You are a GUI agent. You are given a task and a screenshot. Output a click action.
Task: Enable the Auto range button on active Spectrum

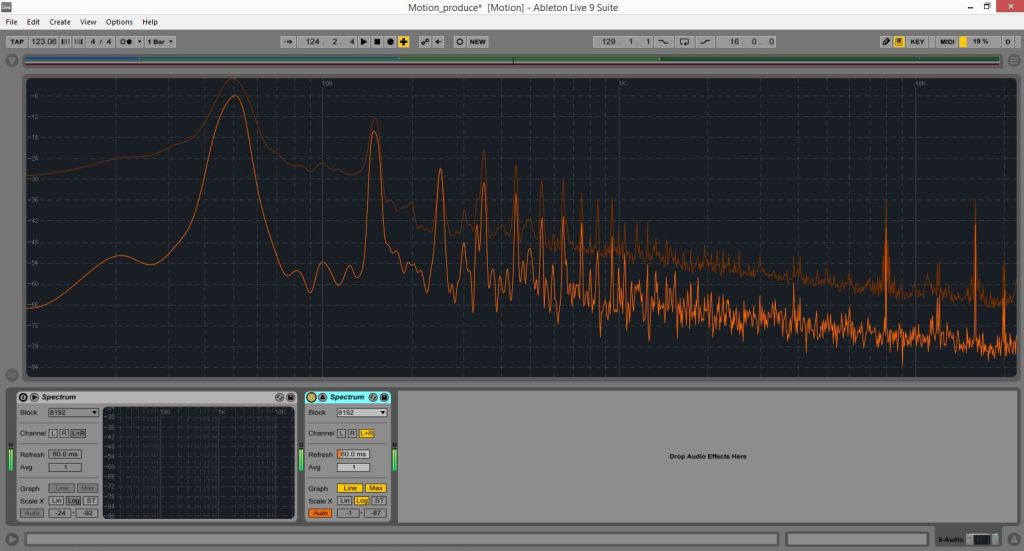point(320,513)
